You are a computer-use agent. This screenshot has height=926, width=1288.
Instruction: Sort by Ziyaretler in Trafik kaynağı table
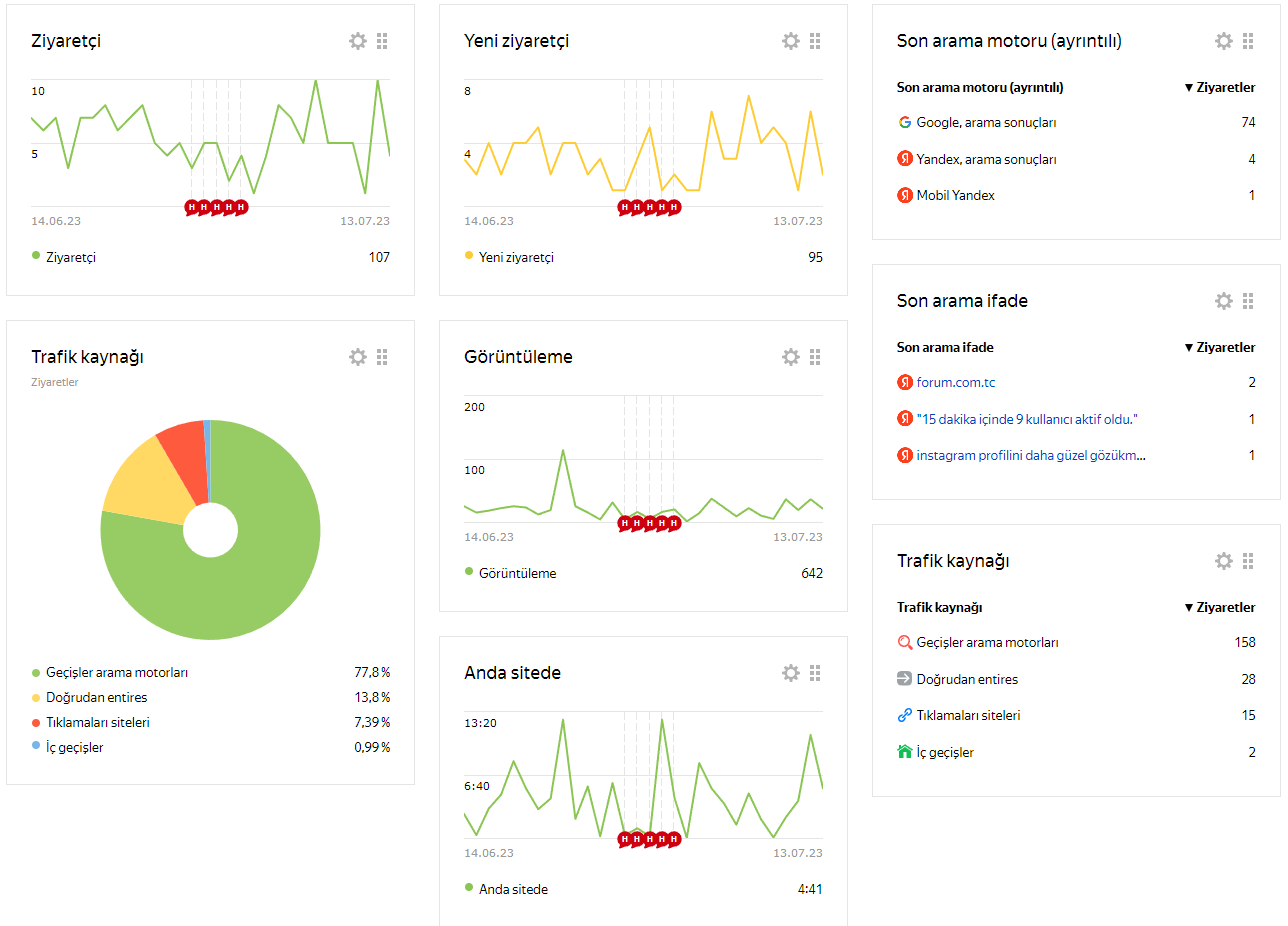tap(1219, 607)
